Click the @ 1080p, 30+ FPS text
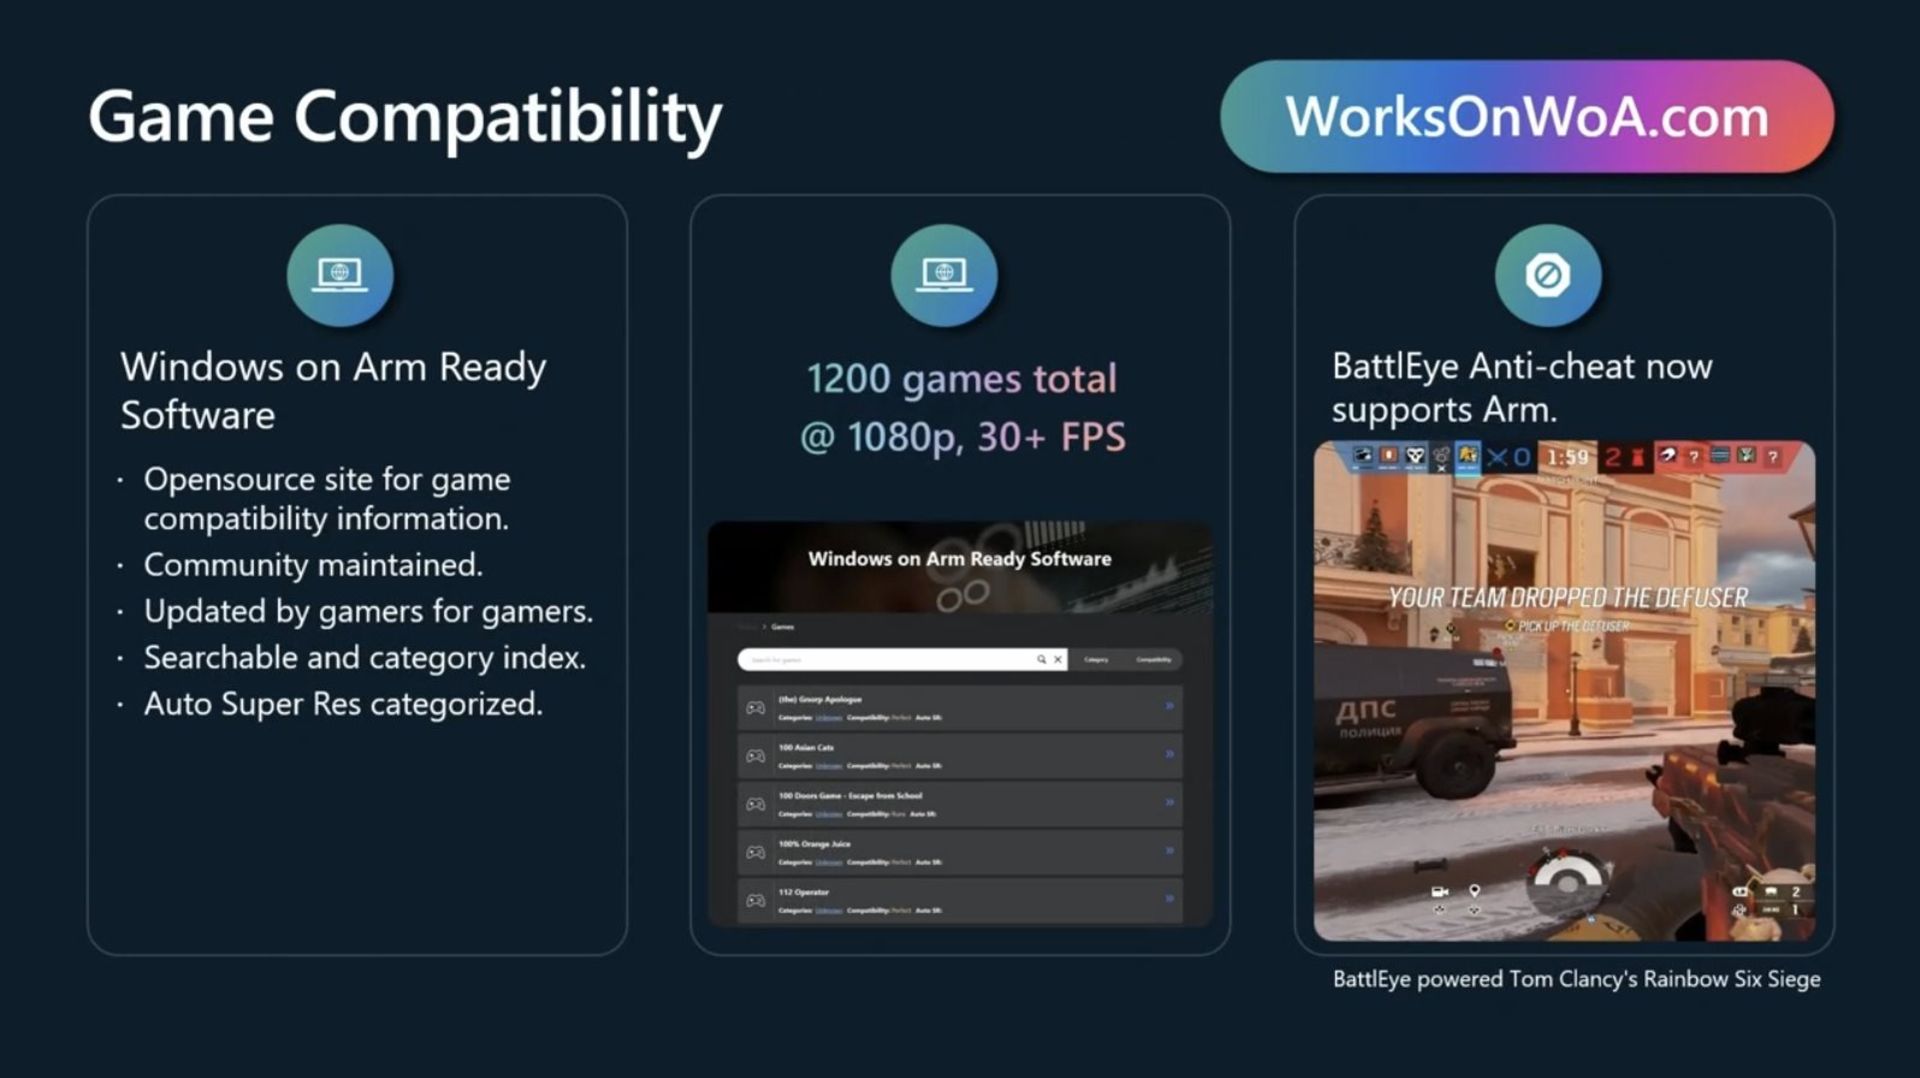This screenshot has height=1078, width=1920. (962, 437)
